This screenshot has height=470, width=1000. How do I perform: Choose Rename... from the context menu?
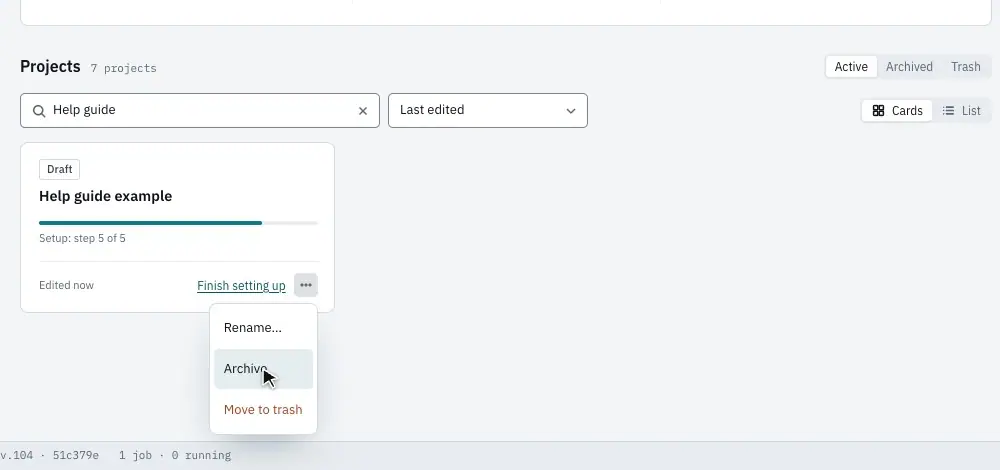(263, 328)
